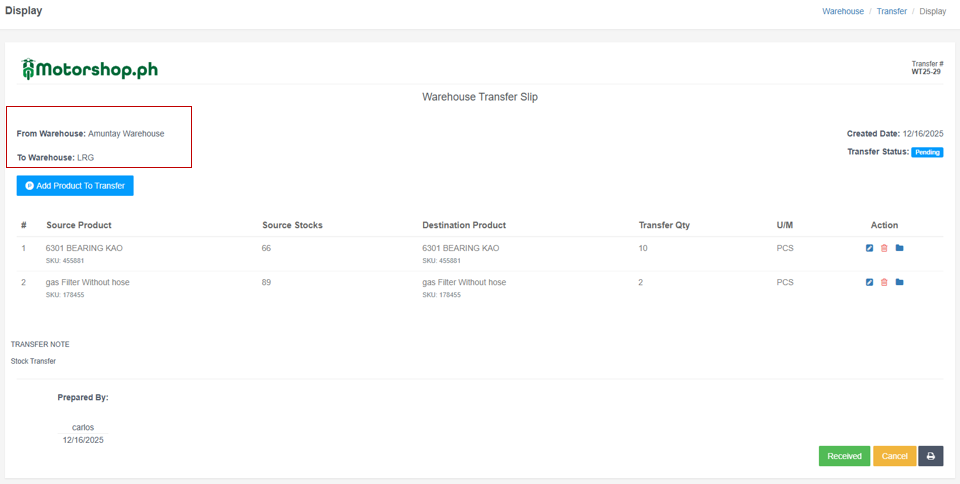This screenshot has height=484, width=960.
Task: Delete the 6301 BEARING KAO row
Action: click(x=884, y=248)
